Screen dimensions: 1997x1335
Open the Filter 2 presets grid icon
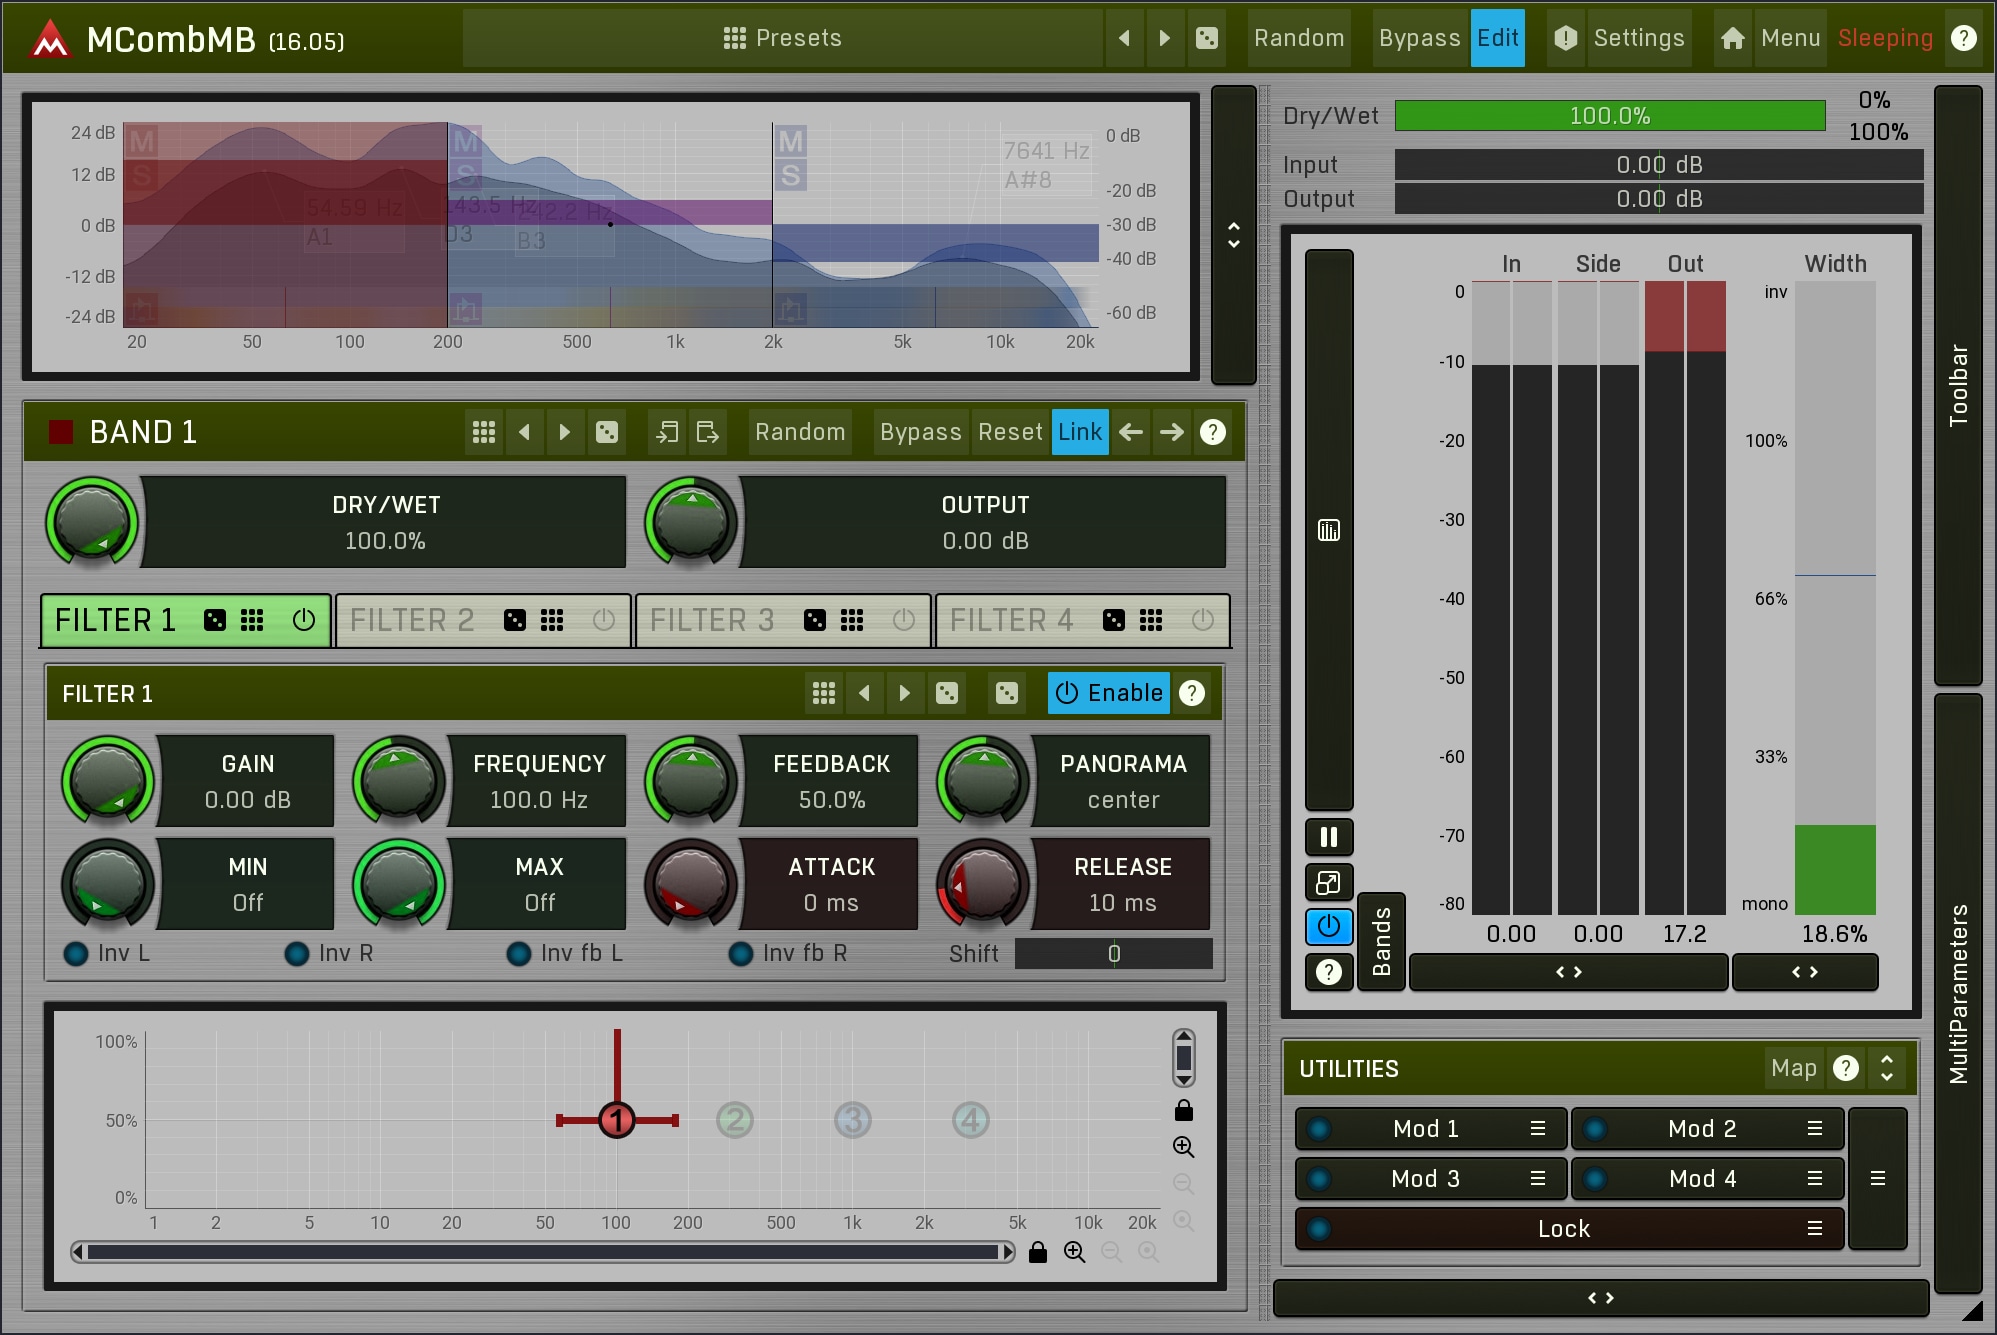[552, 620]
